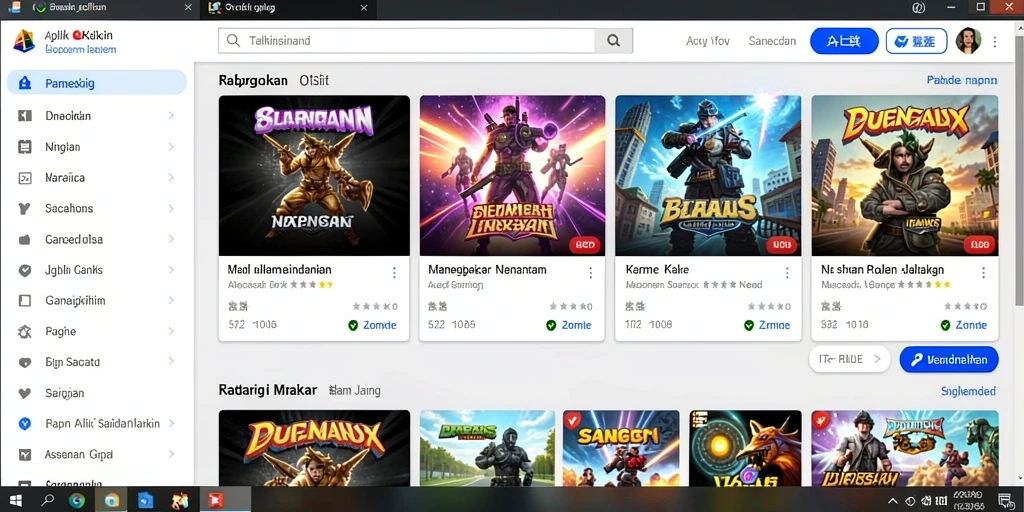Click the Talkinsinand search input field
1024x512 pixels.
pyautogui.click(x=406, y=40)
